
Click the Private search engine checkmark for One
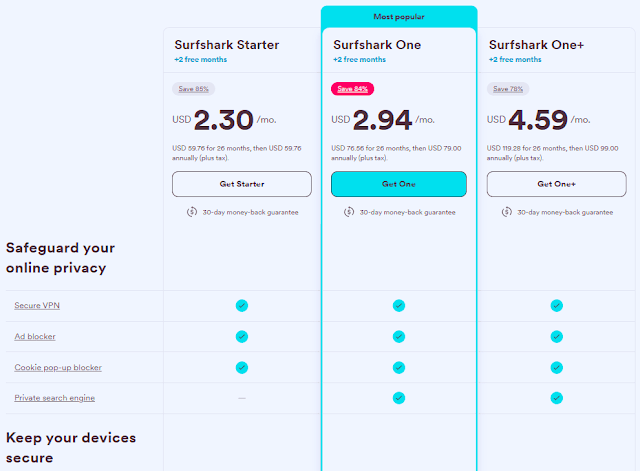click(399, 398)
